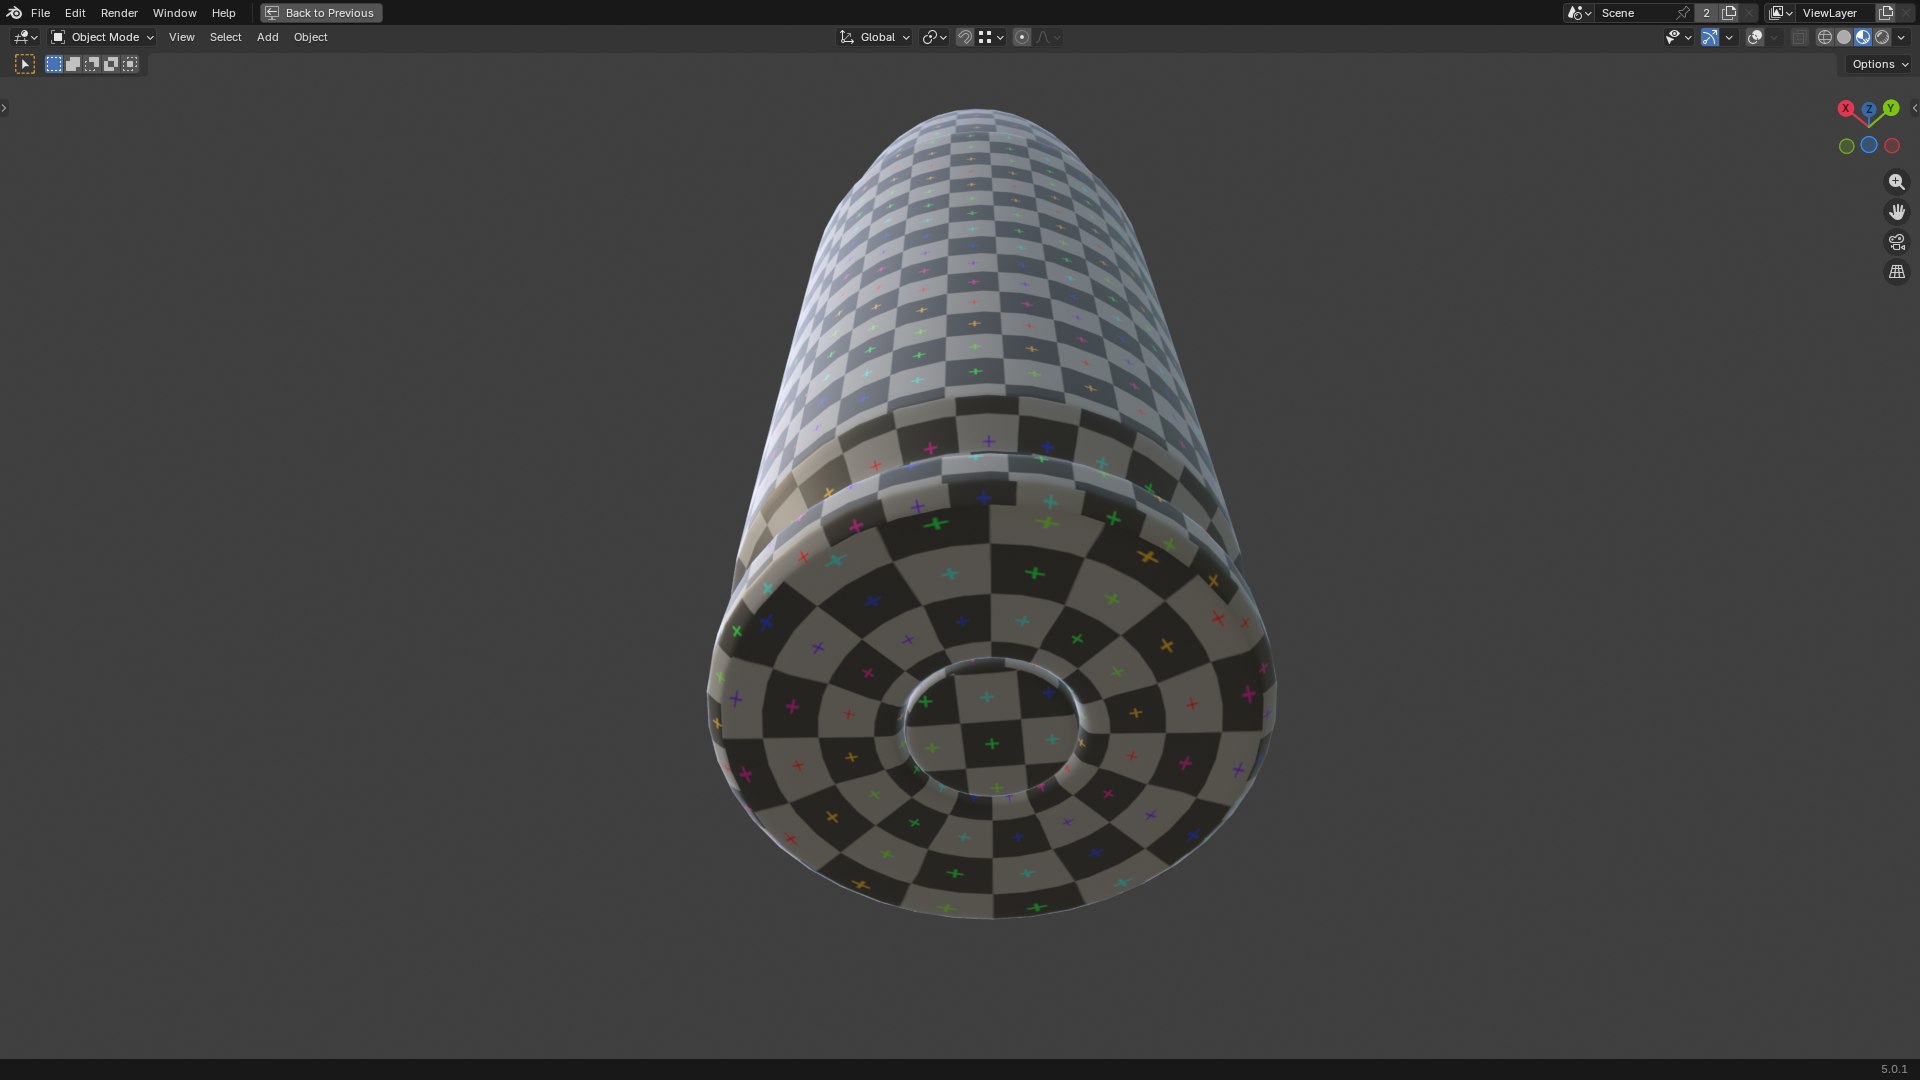Screen dimensions: 1920x1080
Task: Open the snapping options dropdown
Action: coord(991,37)
